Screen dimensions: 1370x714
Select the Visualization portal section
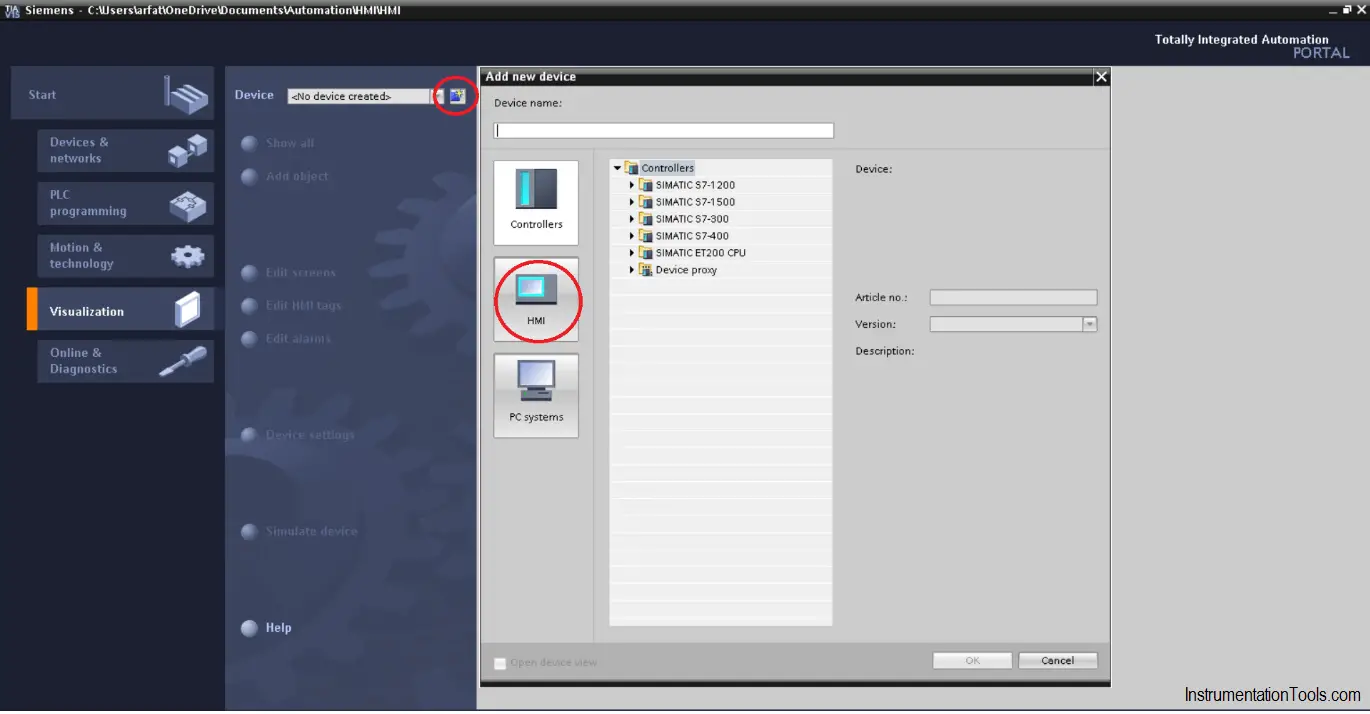[120, 309]
